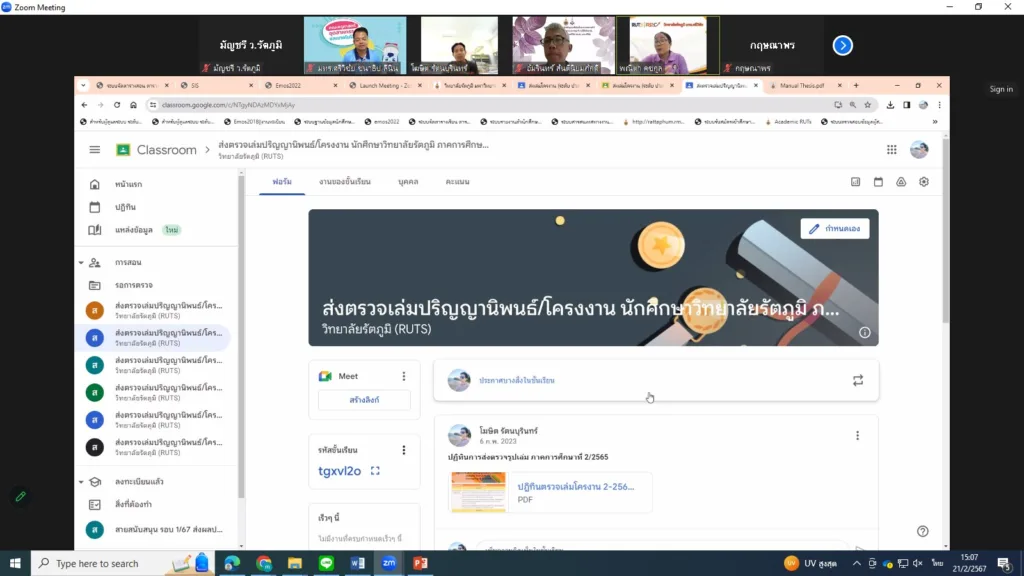
Task: Click the green Zoom annotation pencil
Action: (x=20, y=497)
